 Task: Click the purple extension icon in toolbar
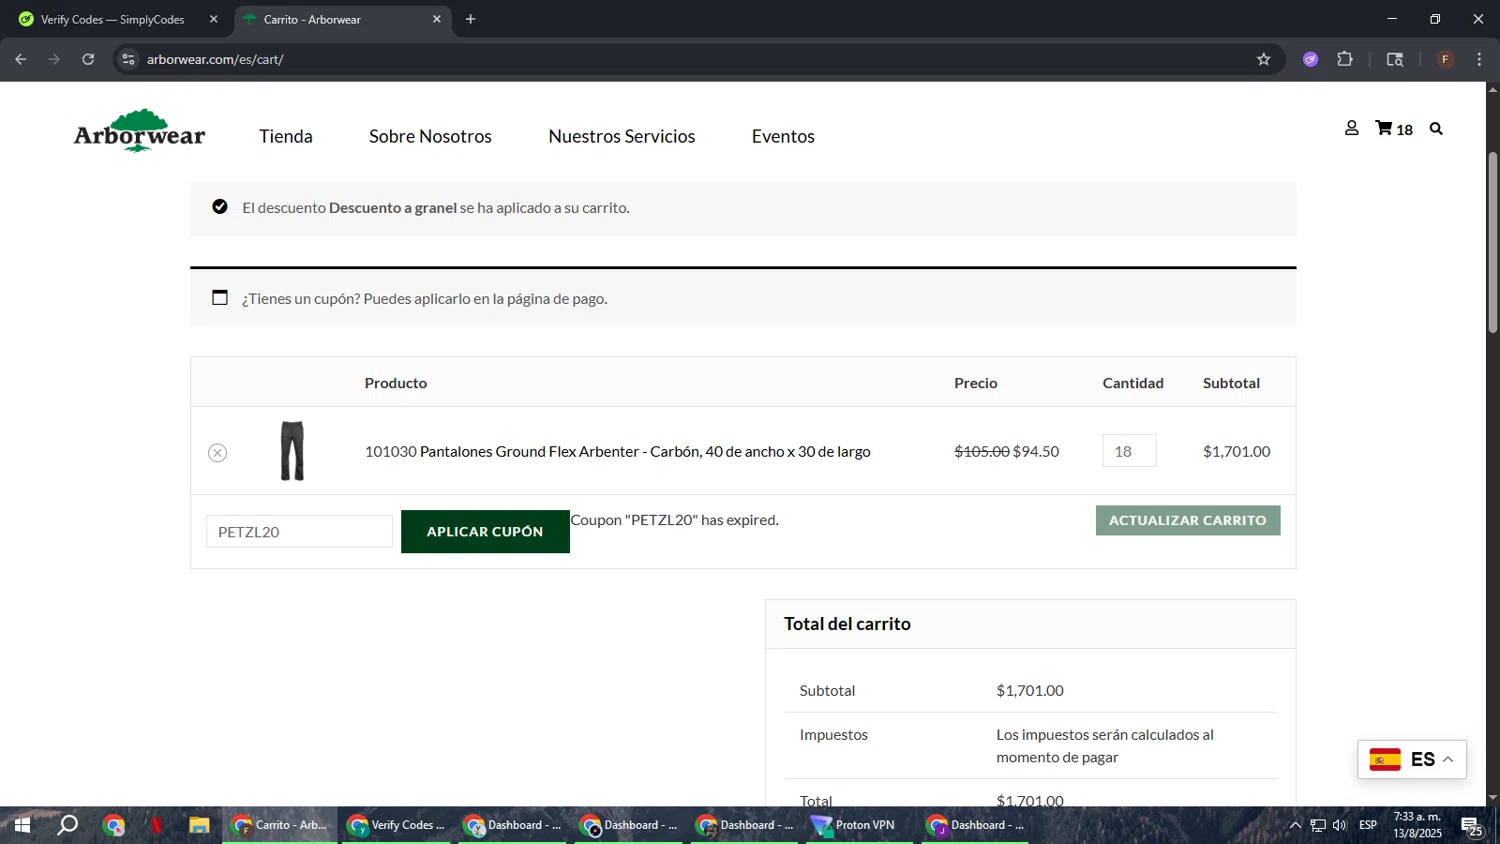[x=1310, y=59]
